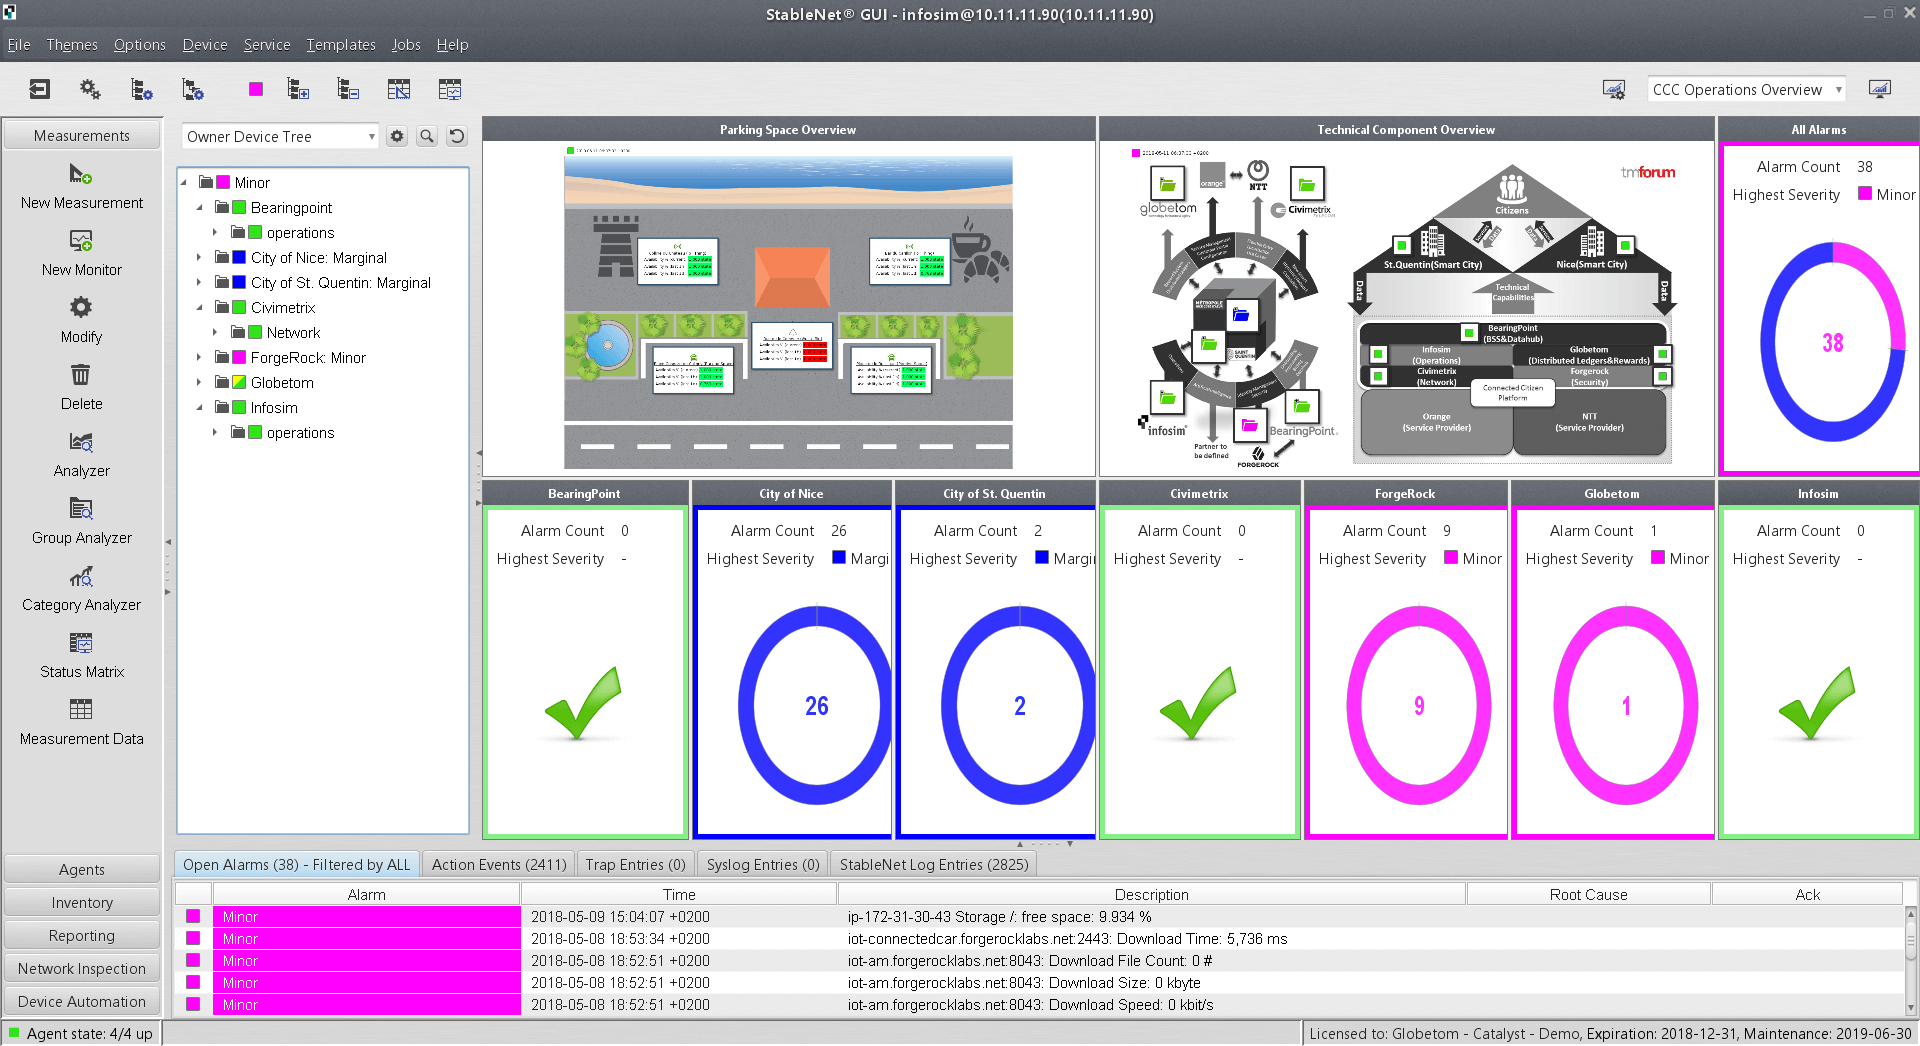Viewport: 1920px width, 1046px height.
Task: Open the Inventory section button
Action: [82, 902]
